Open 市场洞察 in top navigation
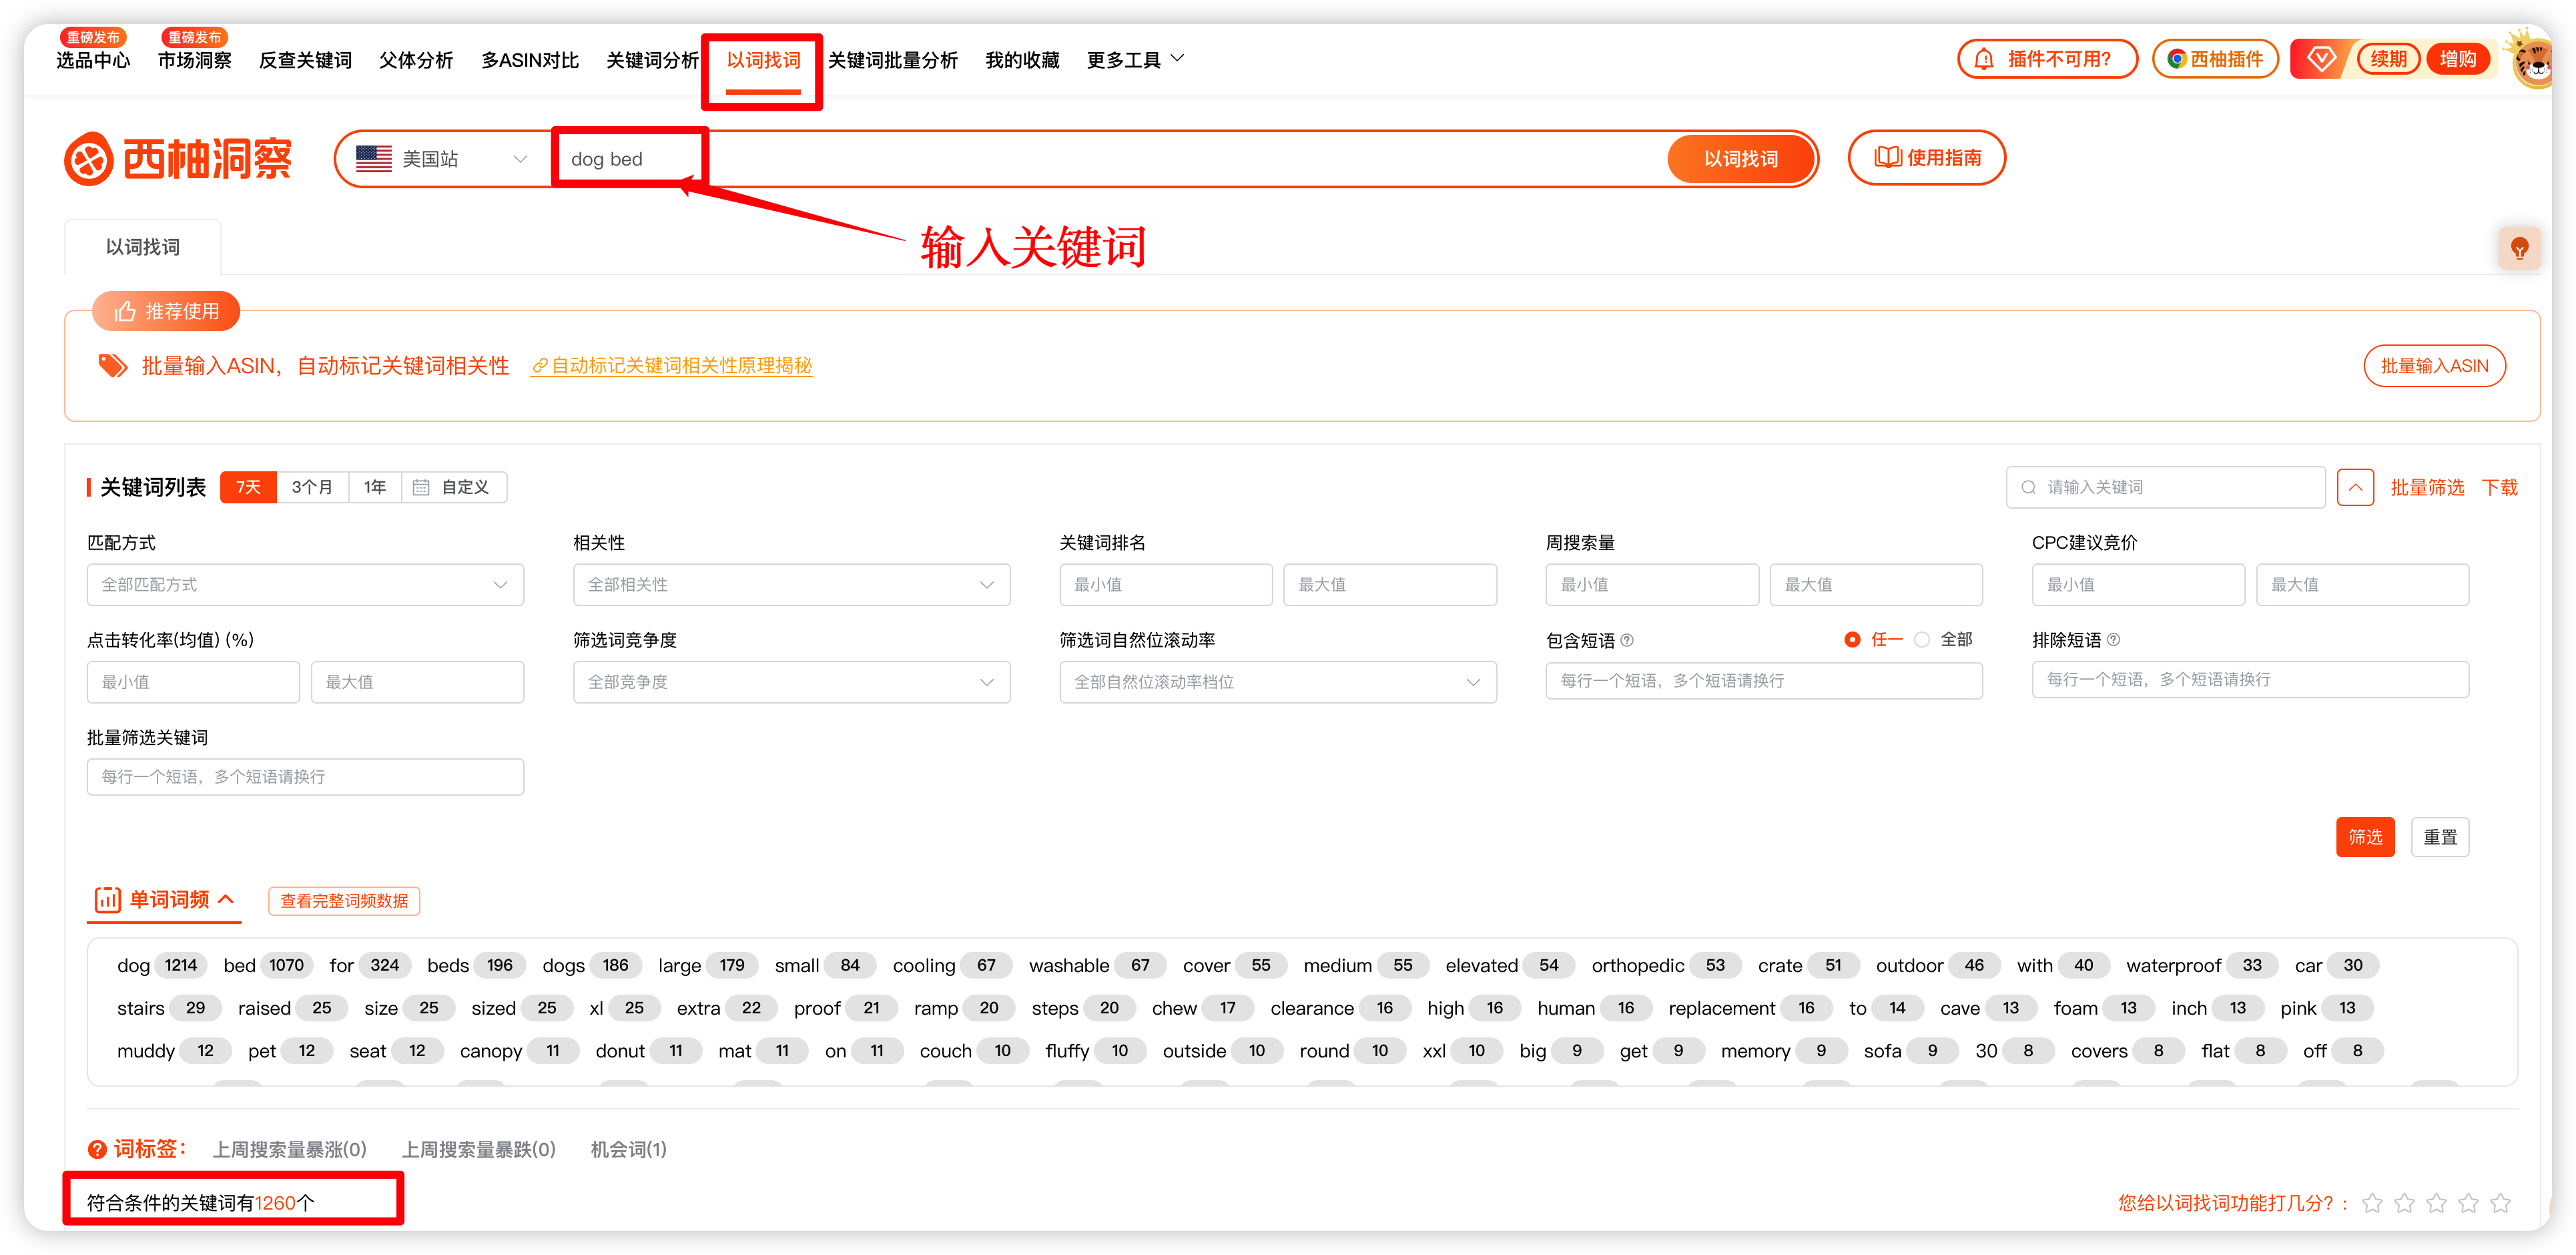The image size is (2576, 1255). click(195, 60)
